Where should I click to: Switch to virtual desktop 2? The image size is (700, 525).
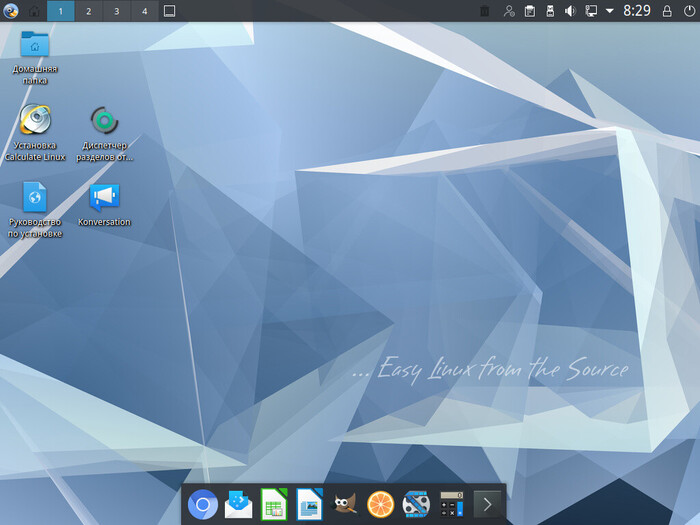88,11
